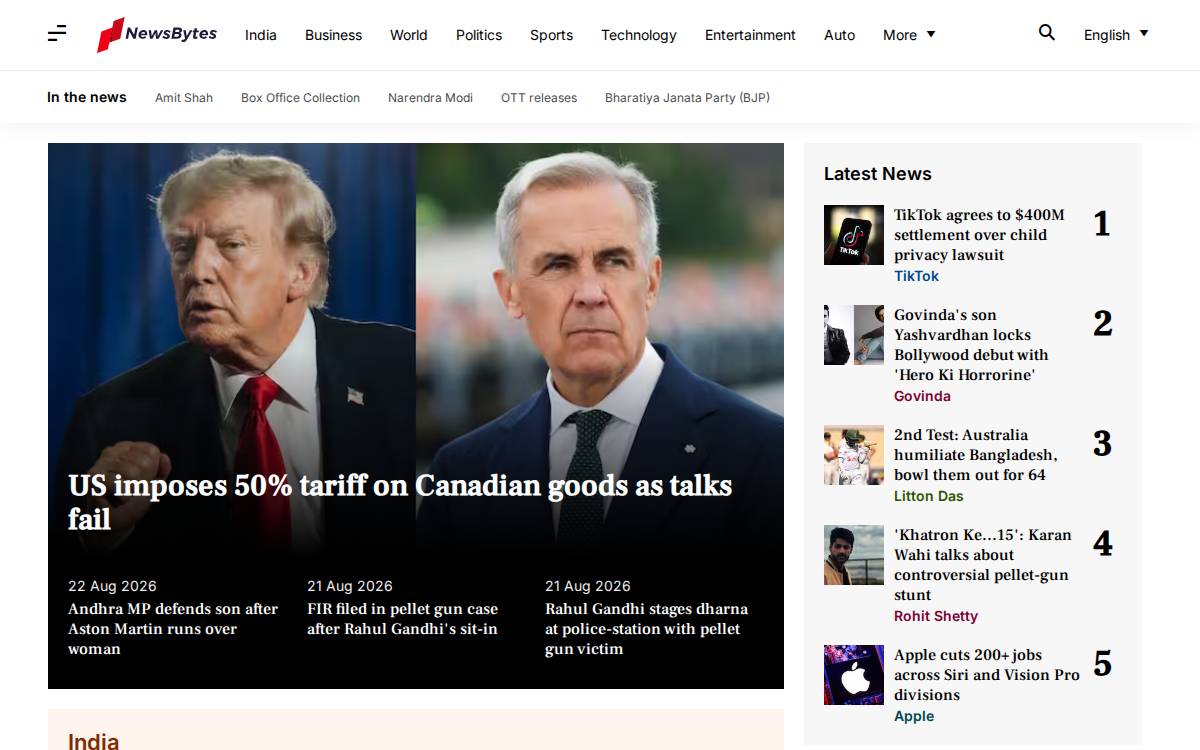
Task: Go to the India section
Action: tap(261, 35)
